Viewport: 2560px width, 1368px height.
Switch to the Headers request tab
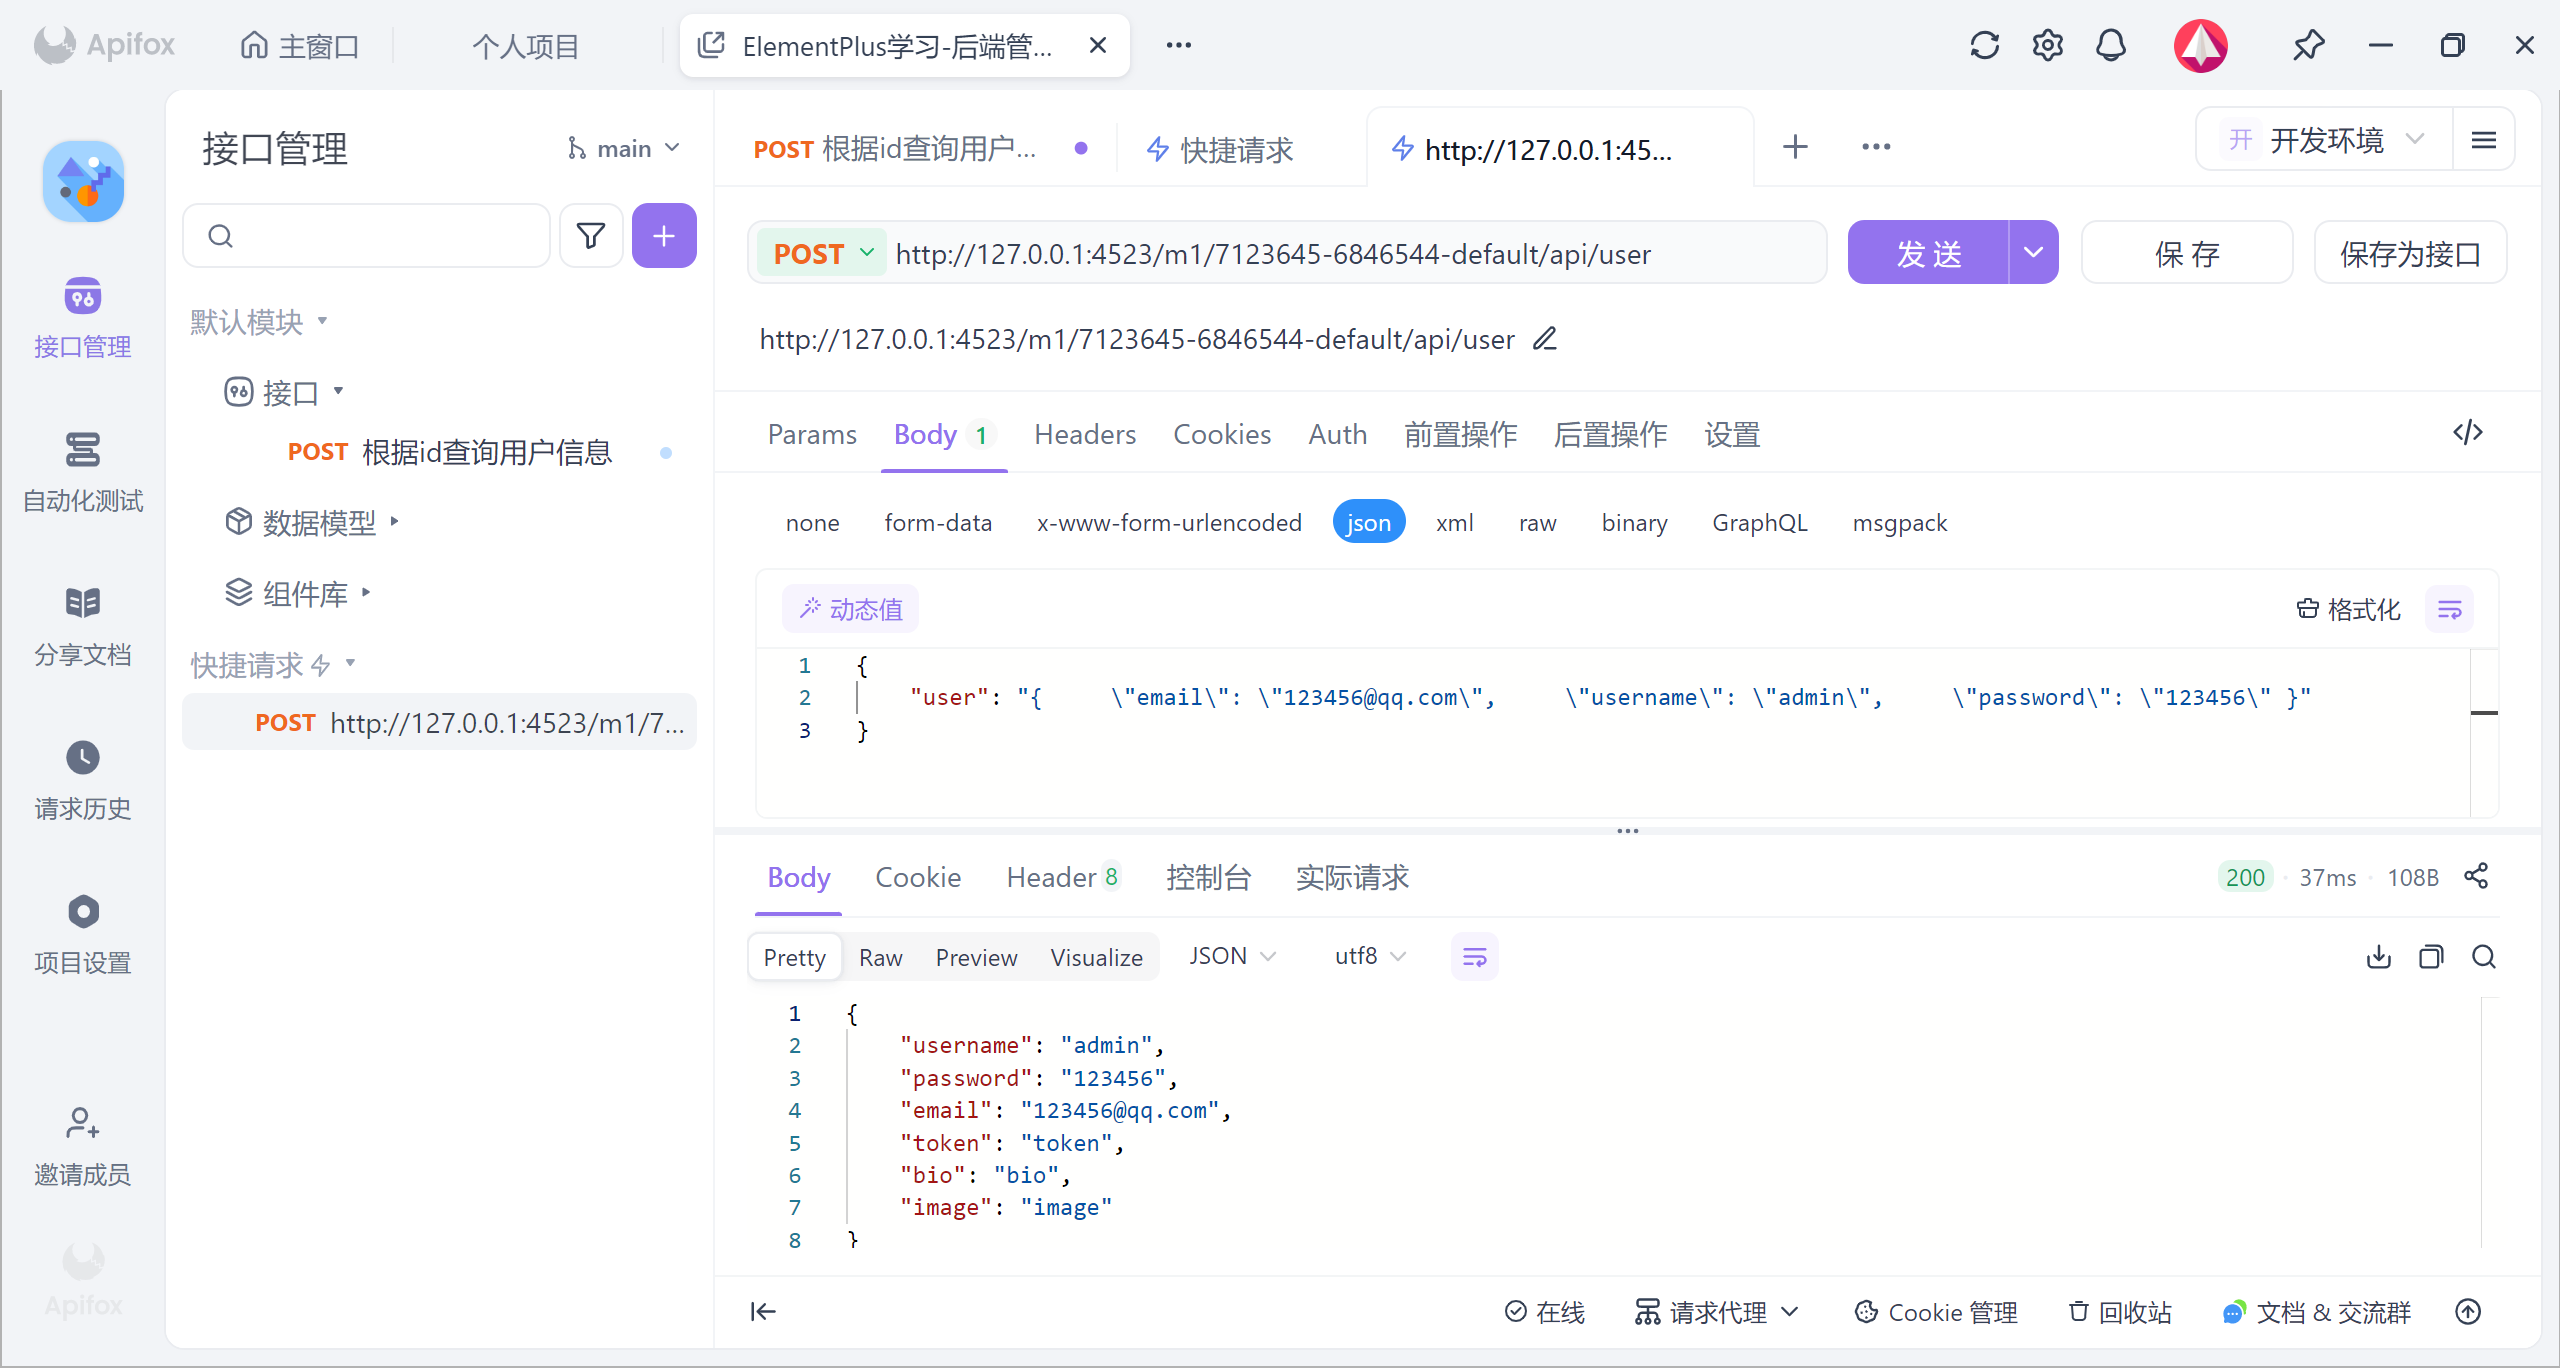coord(1084,434)
